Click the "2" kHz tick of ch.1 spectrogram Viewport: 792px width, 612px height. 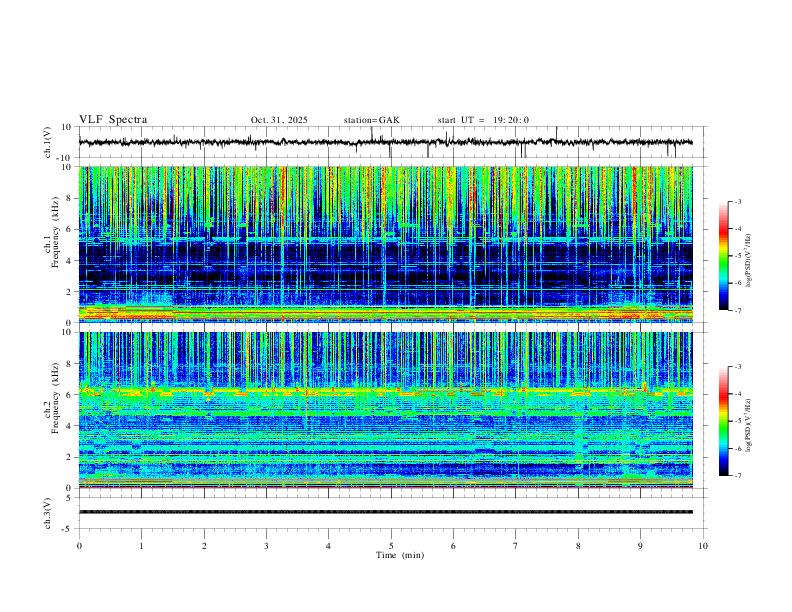(x=70, y=291)
